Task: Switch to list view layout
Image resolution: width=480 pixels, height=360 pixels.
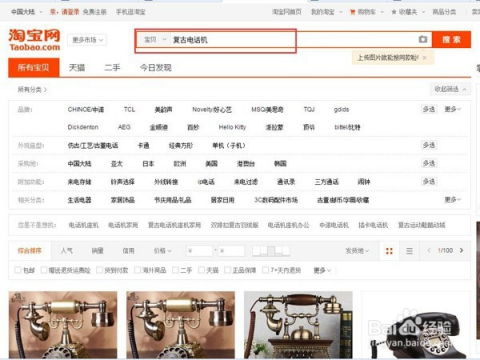Action: (409, 251)
